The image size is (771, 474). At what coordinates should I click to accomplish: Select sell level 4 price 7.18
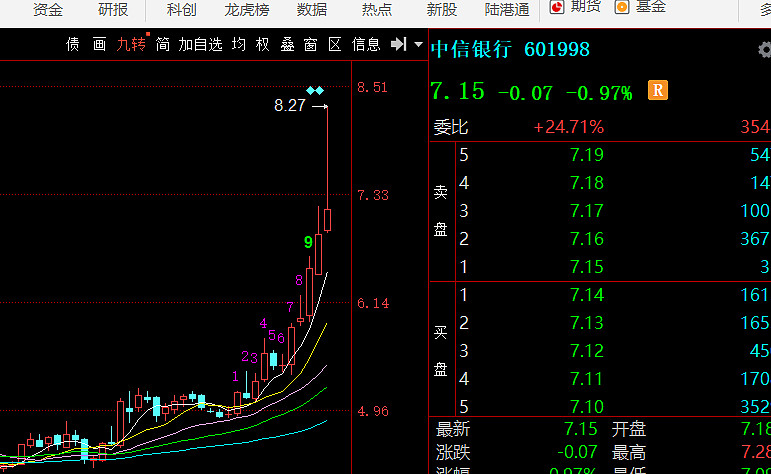point(587,183)
